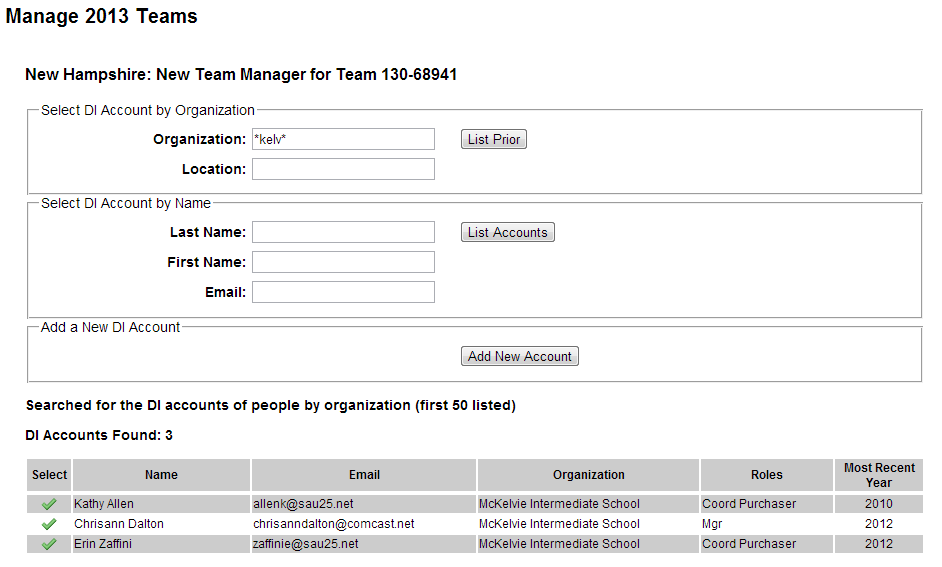The width and height of the screenshot is (942, 567).
Task: Click the Select column header
Action: coord(49,475)
